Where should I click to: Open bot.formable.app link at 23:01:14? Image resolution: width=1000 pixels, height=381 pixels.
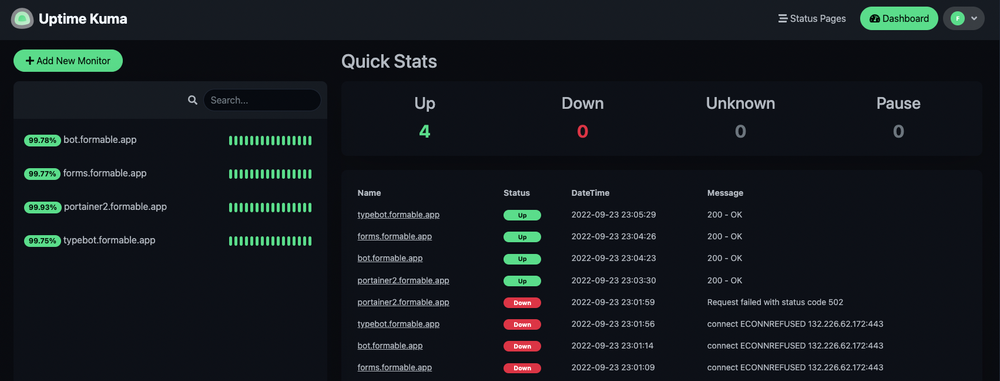tap(390, 346)
